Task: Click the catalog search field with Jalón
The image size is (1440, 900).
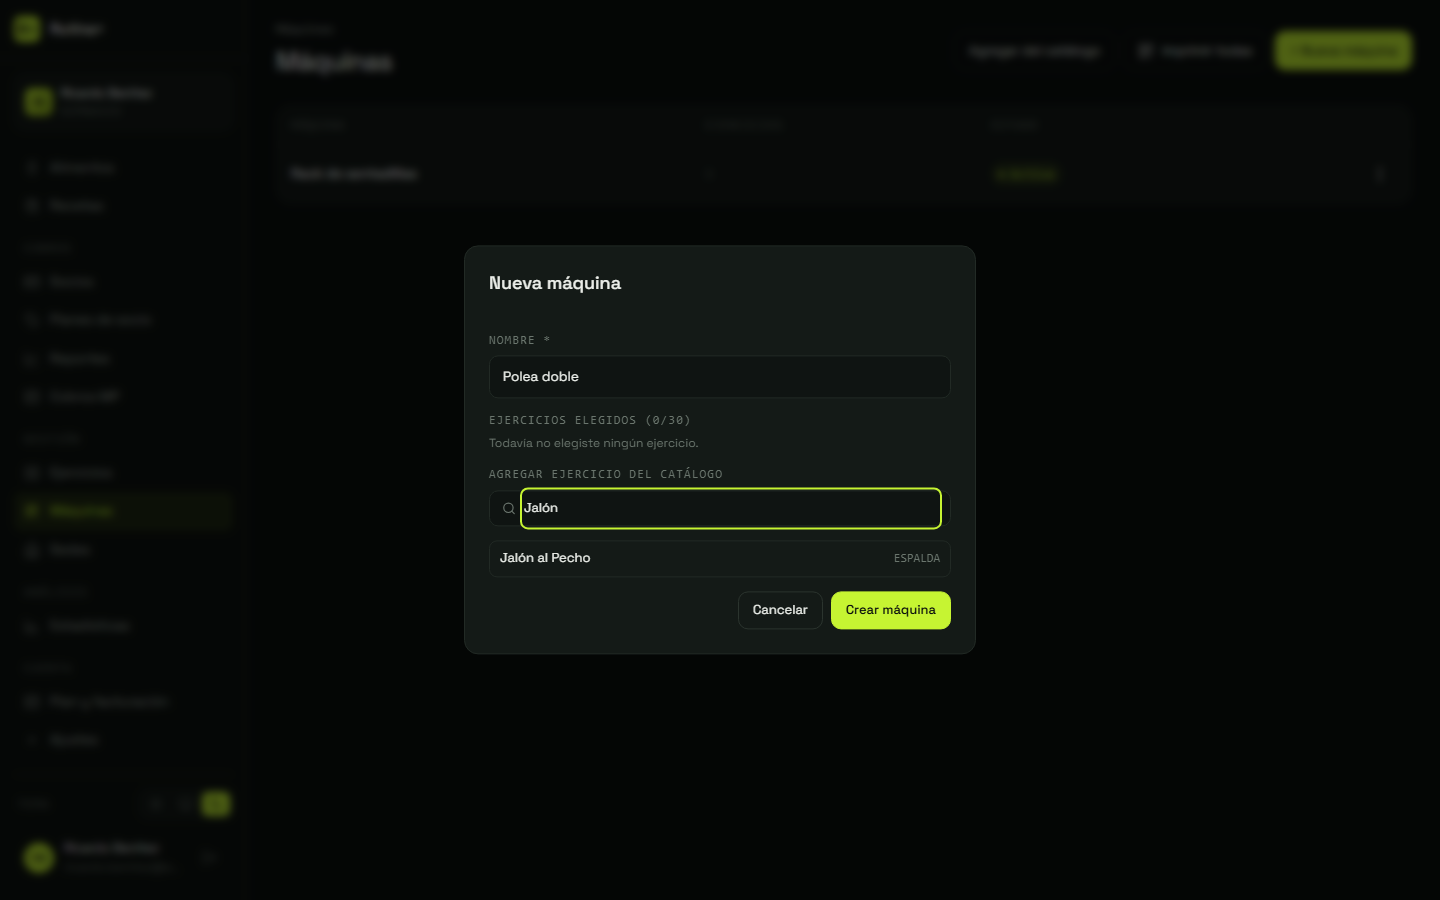Action: pyautogui.click(x=730, y=508)
